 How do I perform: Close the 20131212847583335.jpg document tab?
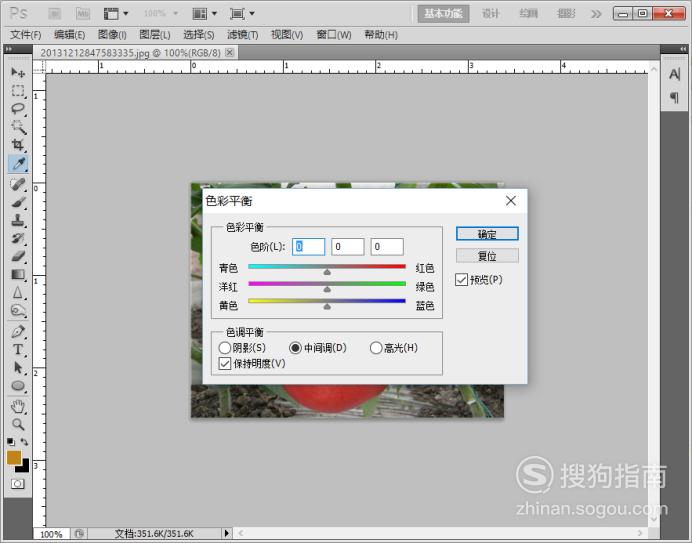tap(229, 53)
